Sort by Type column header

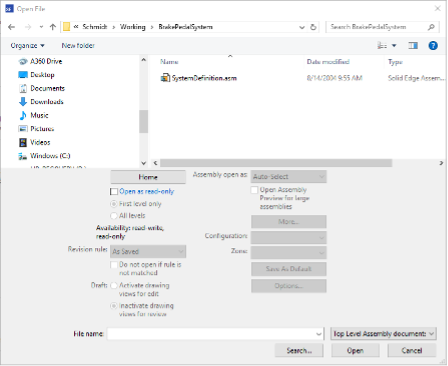pyautogui.click(x=395, y=62)
